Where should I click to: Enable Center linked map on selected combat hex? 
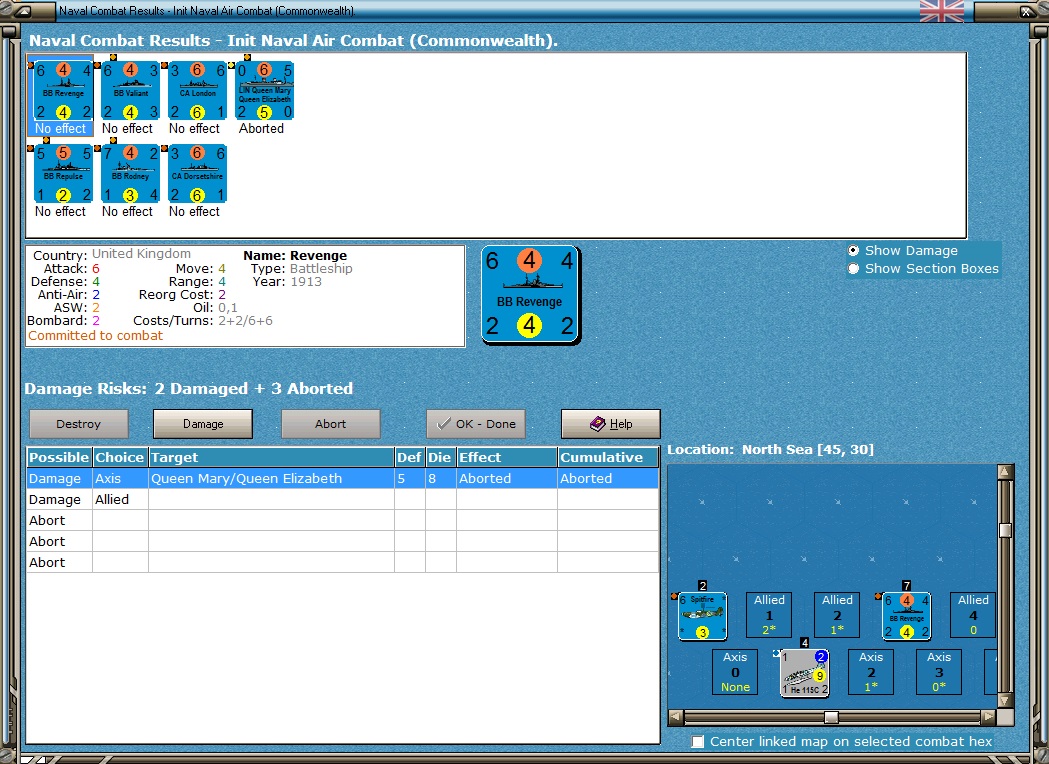tap(698, 741)
